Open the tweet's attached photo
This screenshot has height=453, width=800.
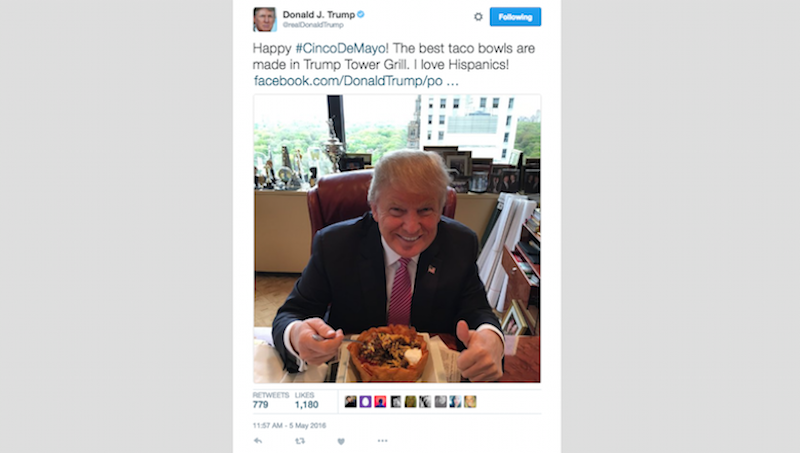click(397, 239)
